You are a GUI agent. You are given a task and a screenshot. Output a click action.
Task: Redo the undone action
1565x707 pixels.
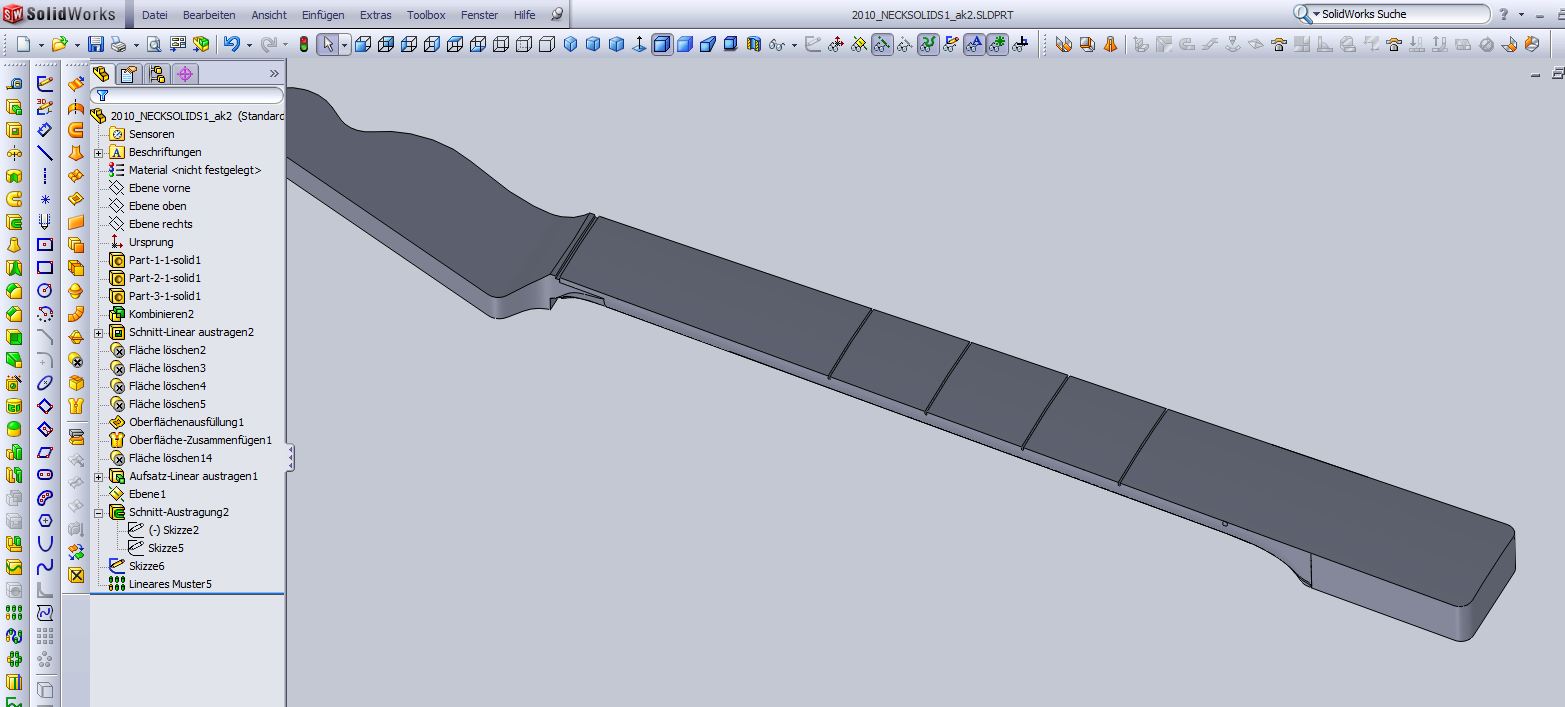[x=268, y=44]
